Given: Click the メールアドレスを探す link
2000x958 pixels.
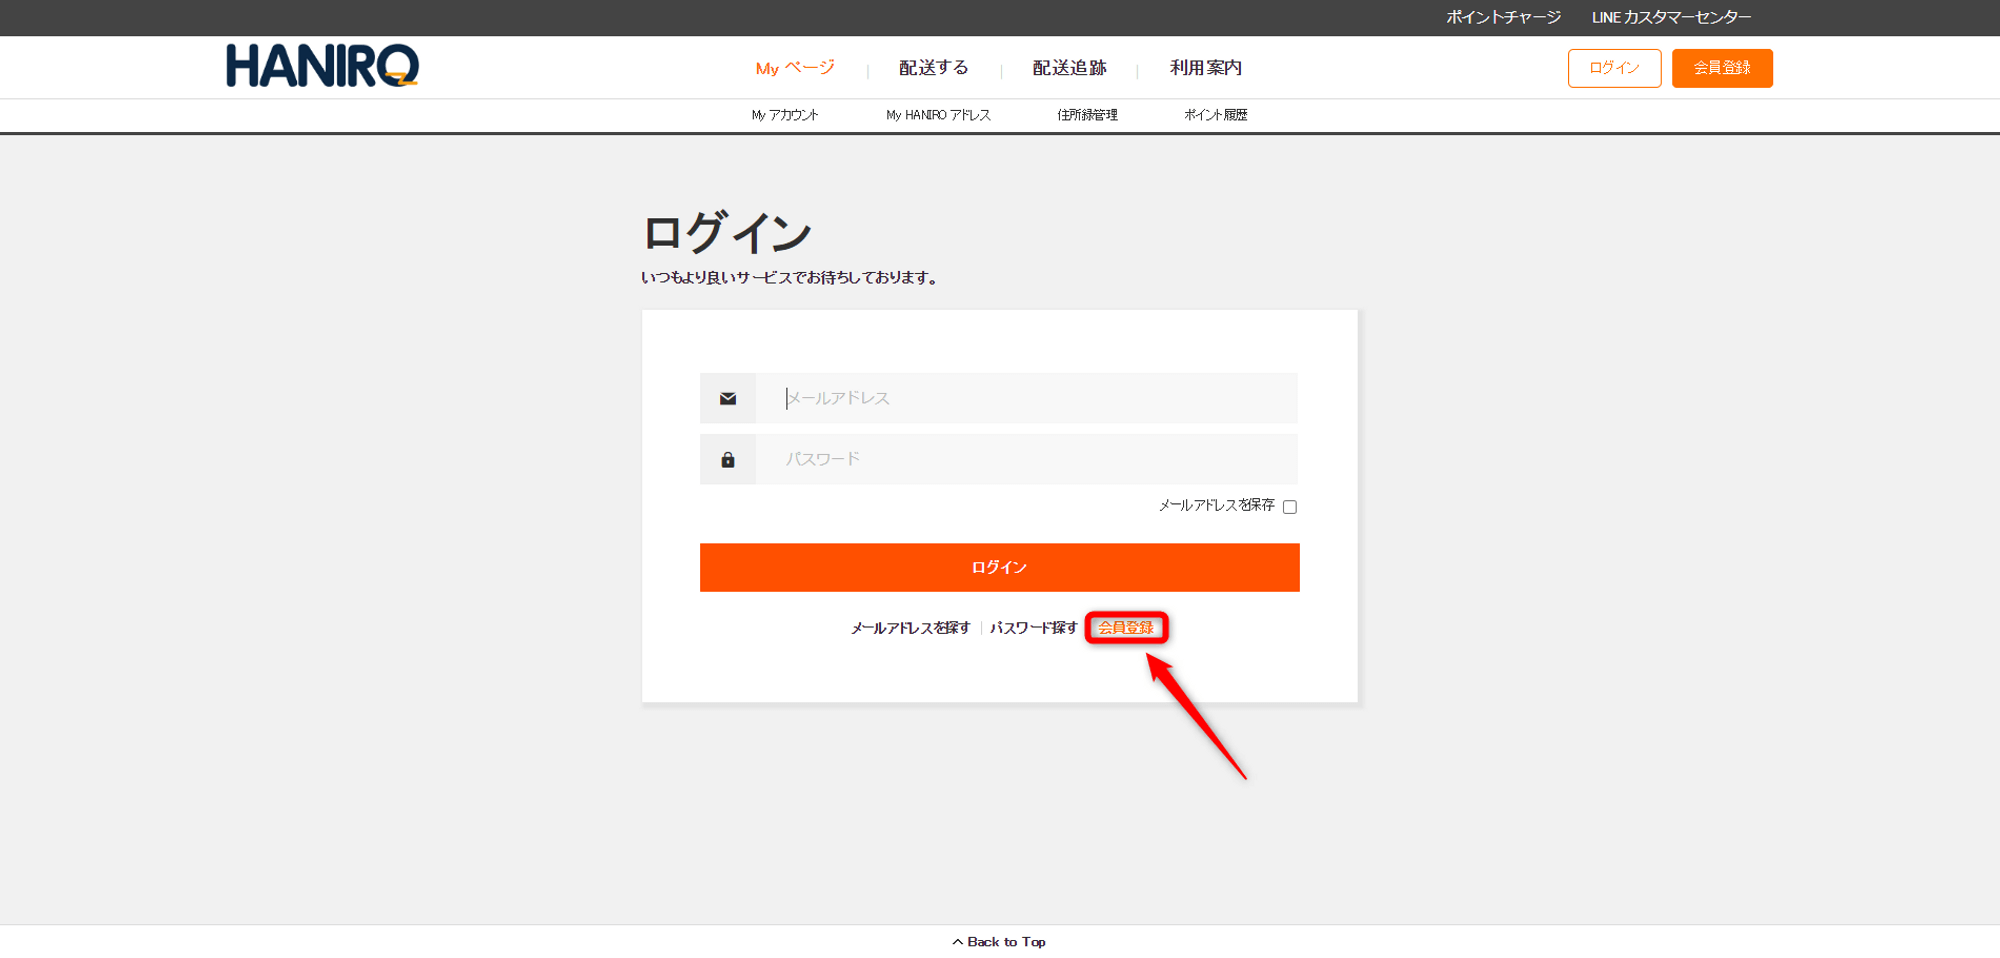Looking at the screenshot, I should [910, 628].
